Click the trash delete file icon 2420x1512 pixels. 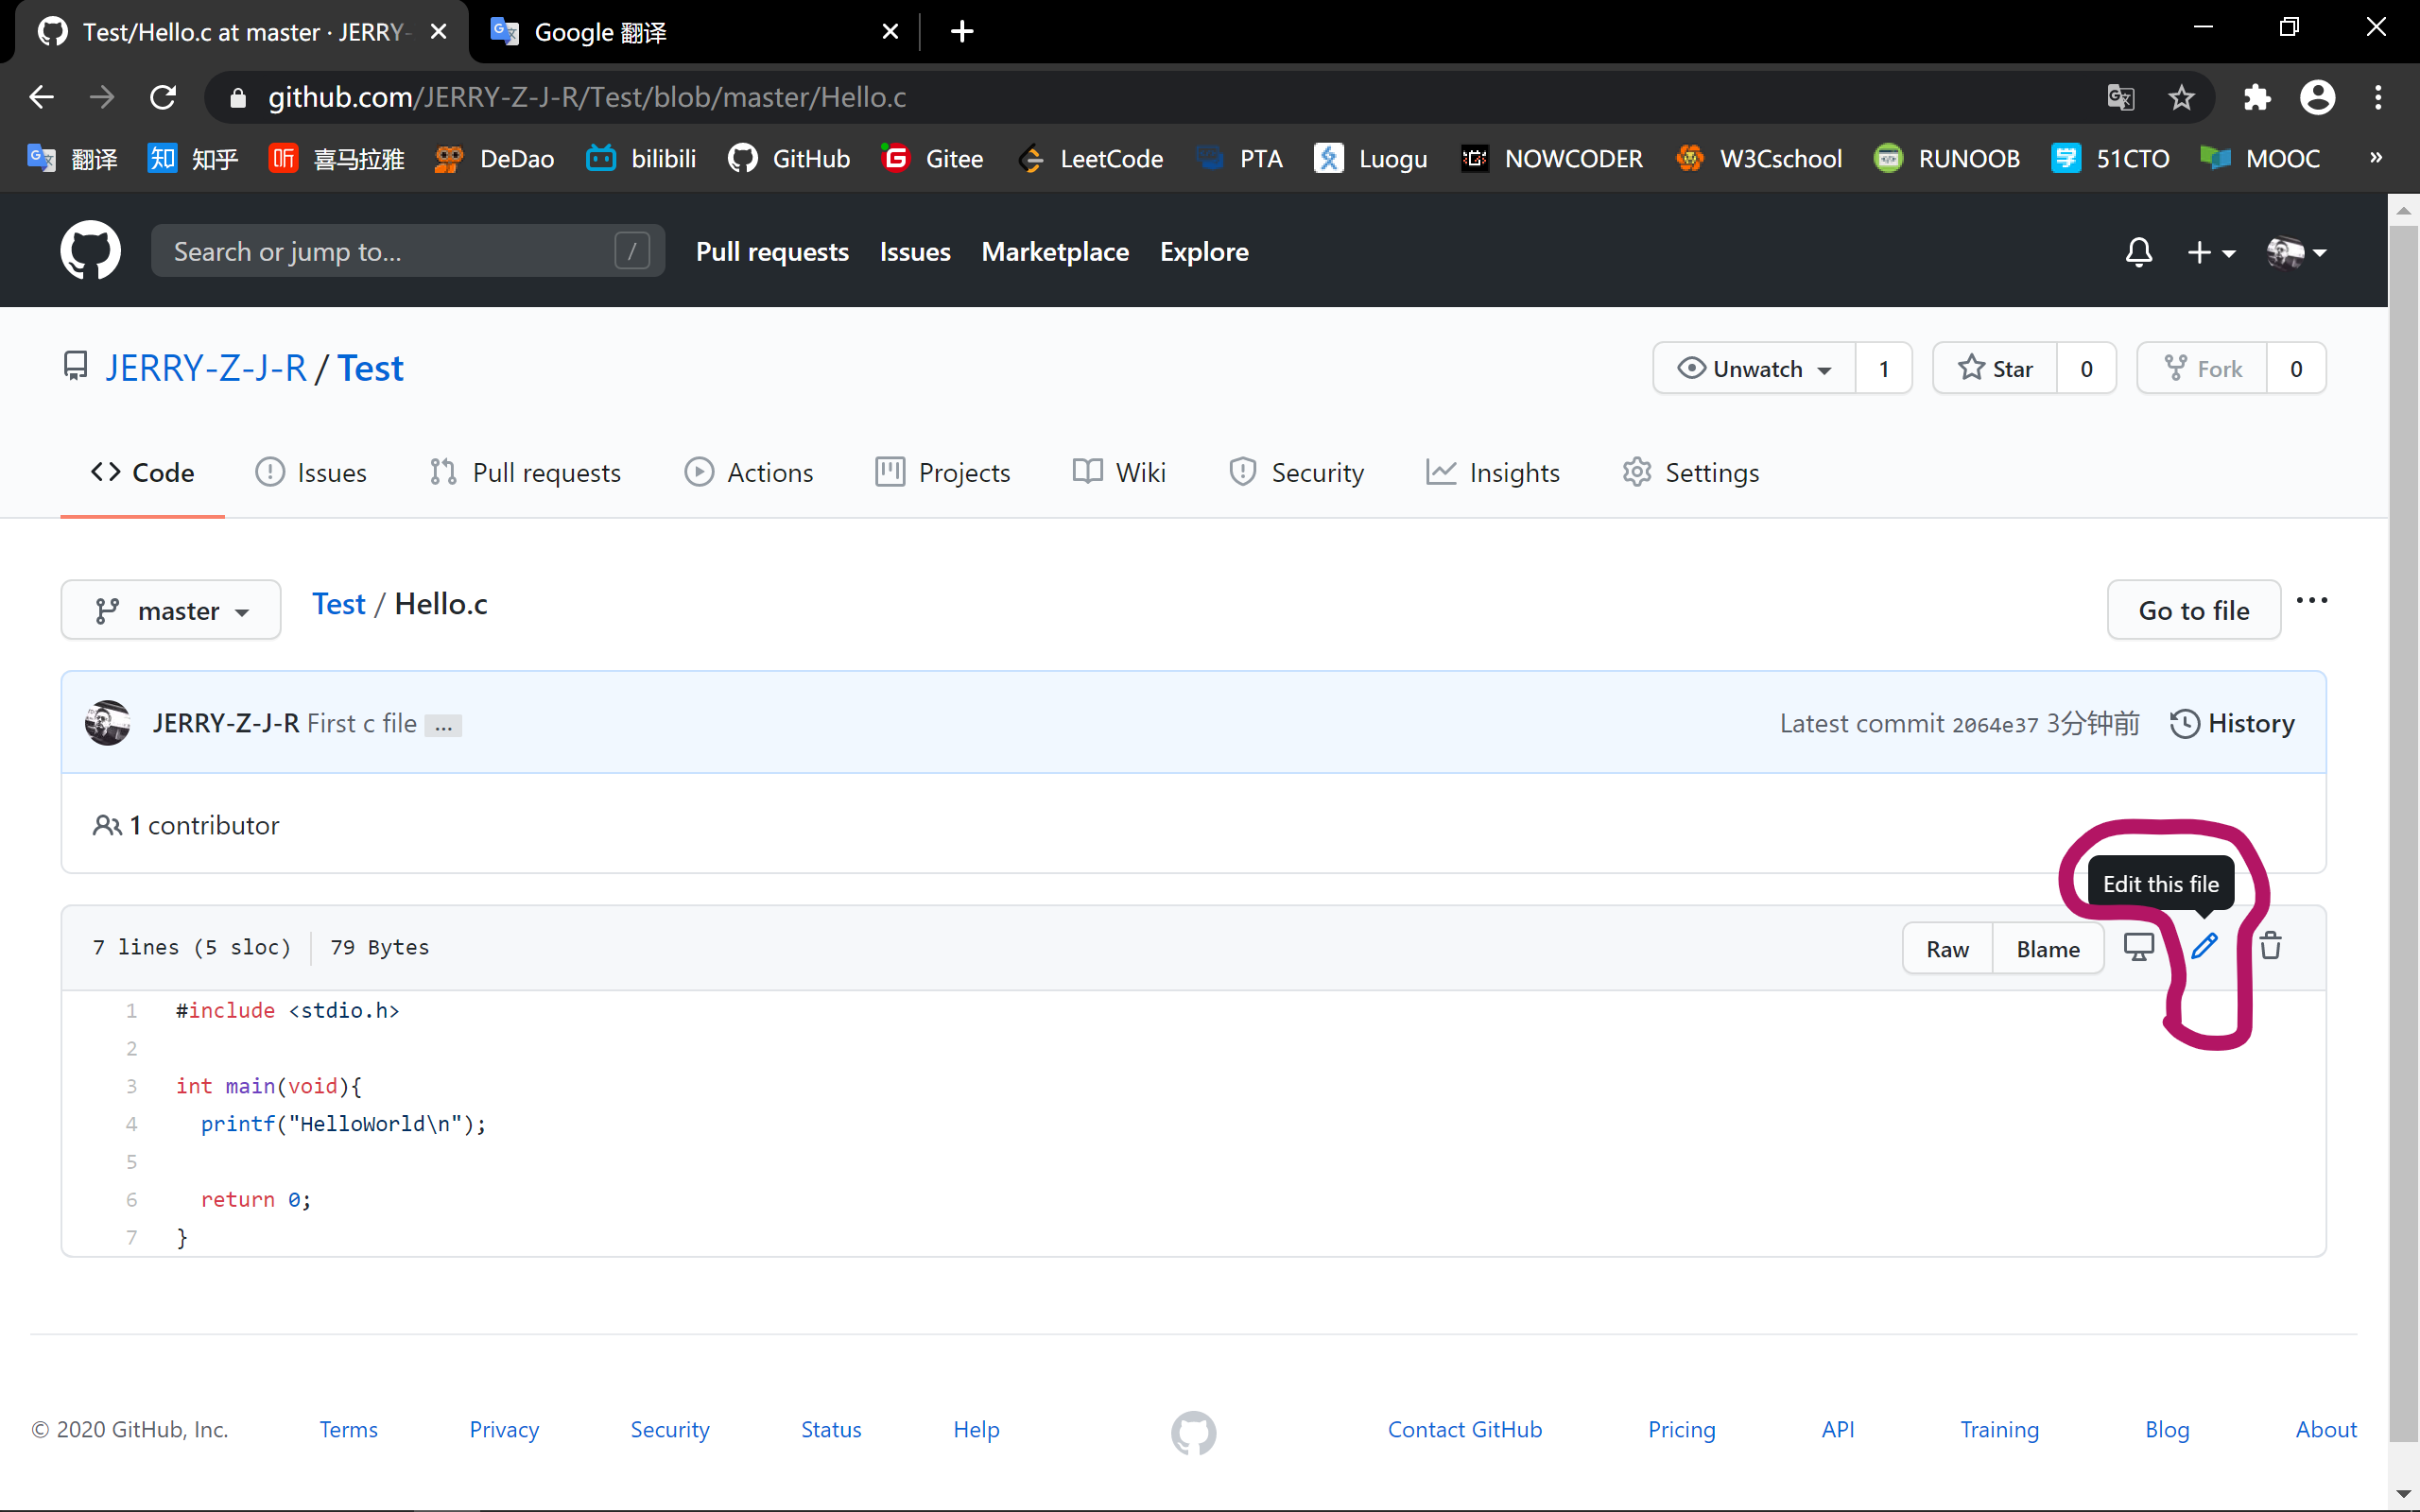pos(2270,946)
